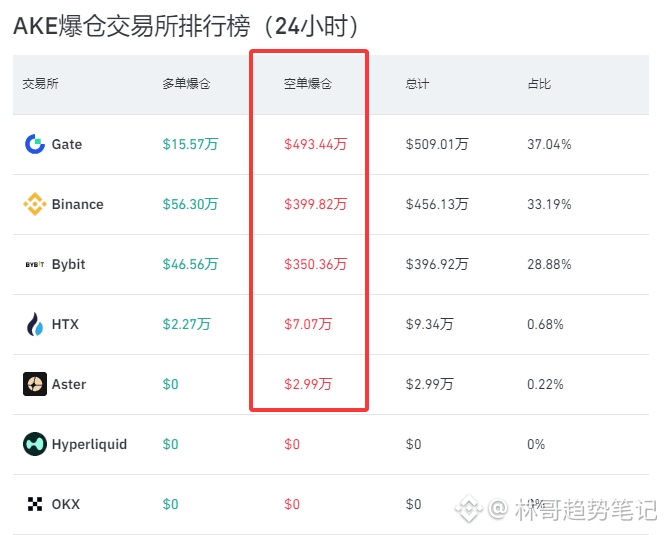Sort by 占比 column header

(539, 84)
